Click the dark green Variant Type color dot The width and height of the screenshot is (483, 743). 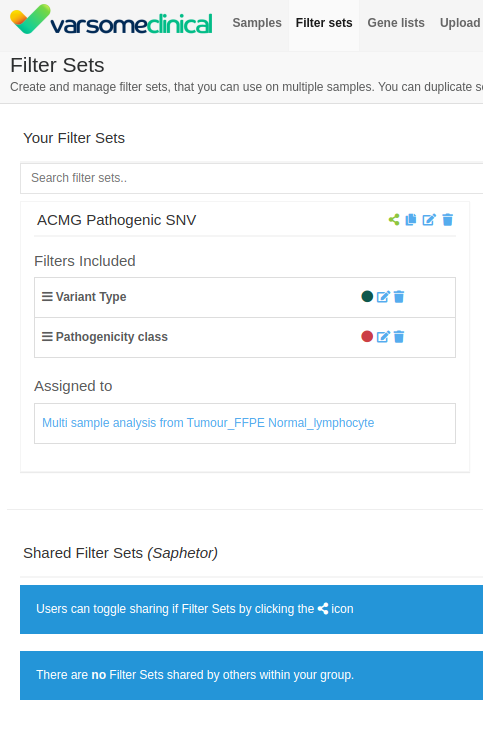pos(367,296)
